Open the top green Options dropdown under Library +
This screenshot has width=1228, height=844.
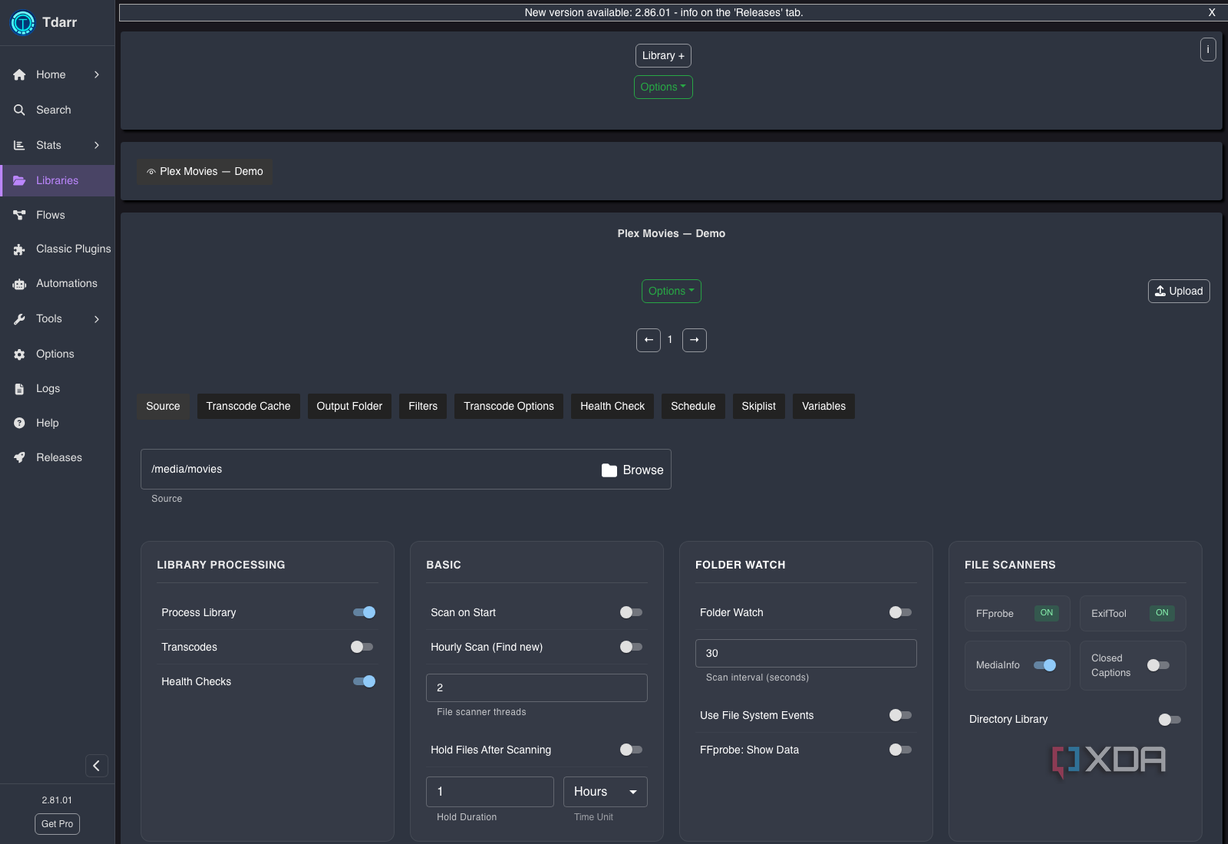(663, 87)
